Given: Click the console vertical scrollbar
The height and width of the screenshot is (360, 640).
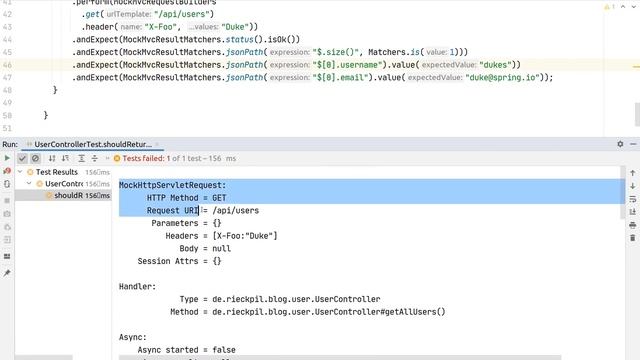Looking at the screenshot, I should point(622,192).
